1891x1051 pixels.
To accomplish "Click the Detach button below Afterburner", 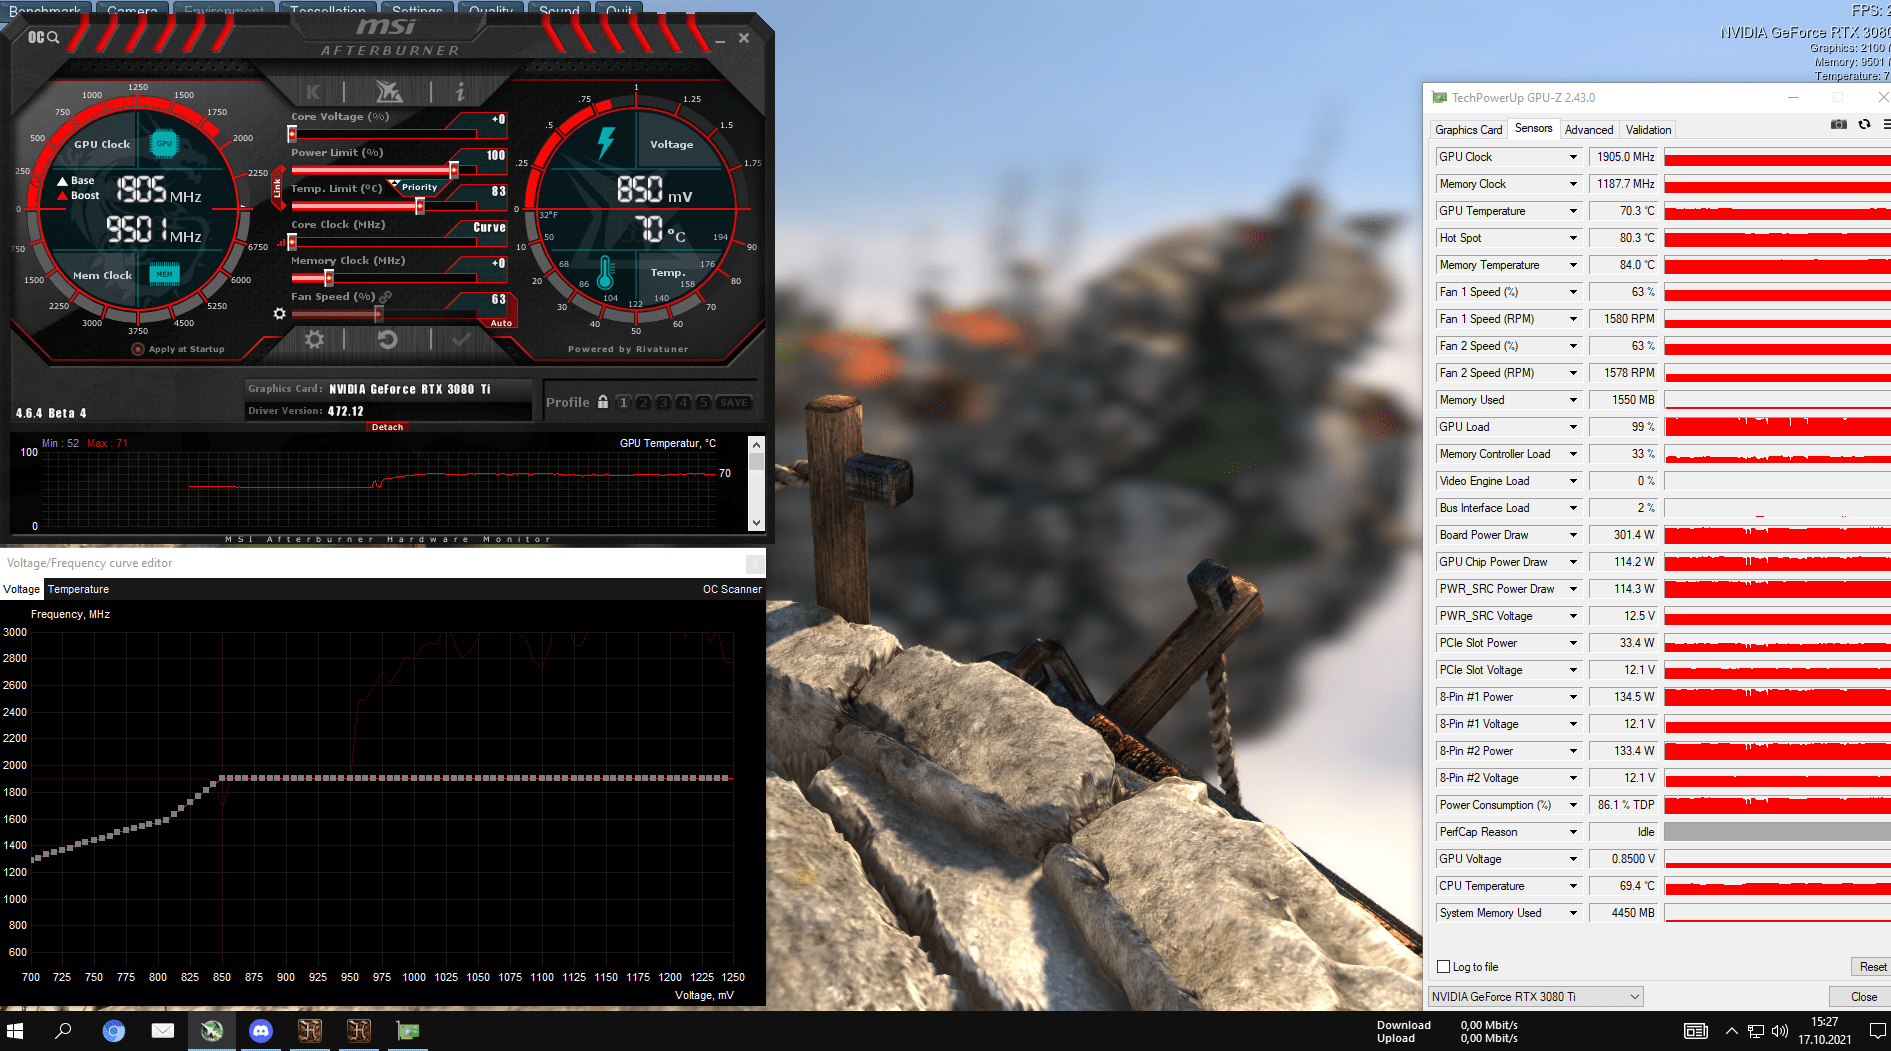I will (x=387, y=427).
